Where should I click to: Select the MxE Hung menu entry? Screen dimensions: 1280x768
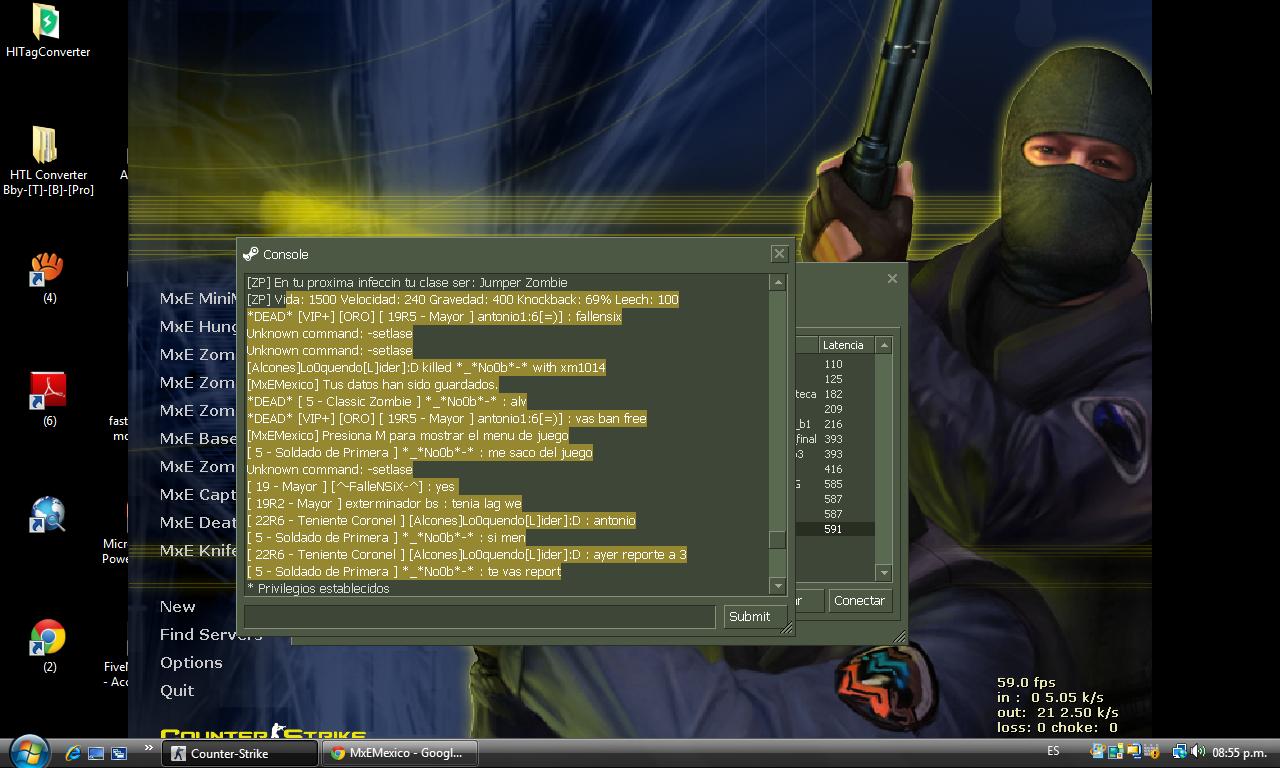pyautogui.click(x=198, y=326)
